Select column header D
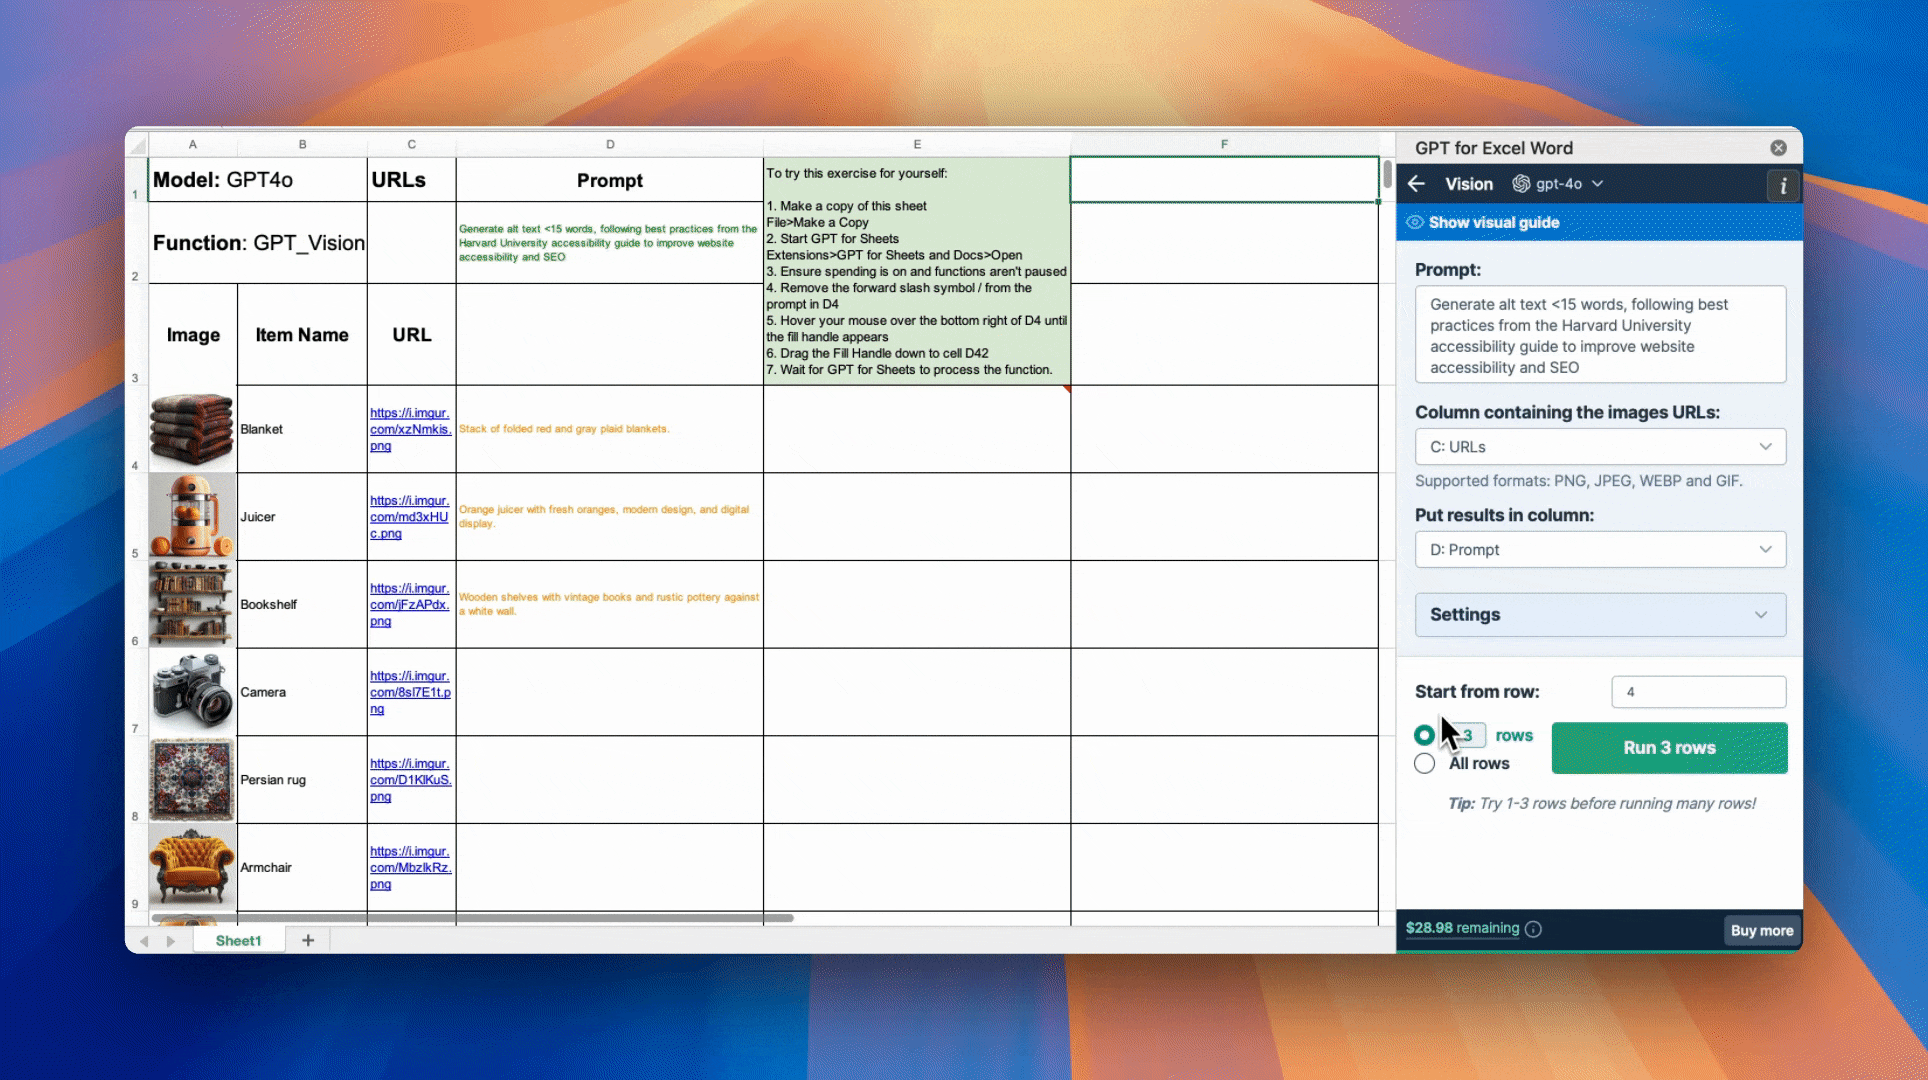The height and width of the screenshot is (1080, 1928). 610,144
